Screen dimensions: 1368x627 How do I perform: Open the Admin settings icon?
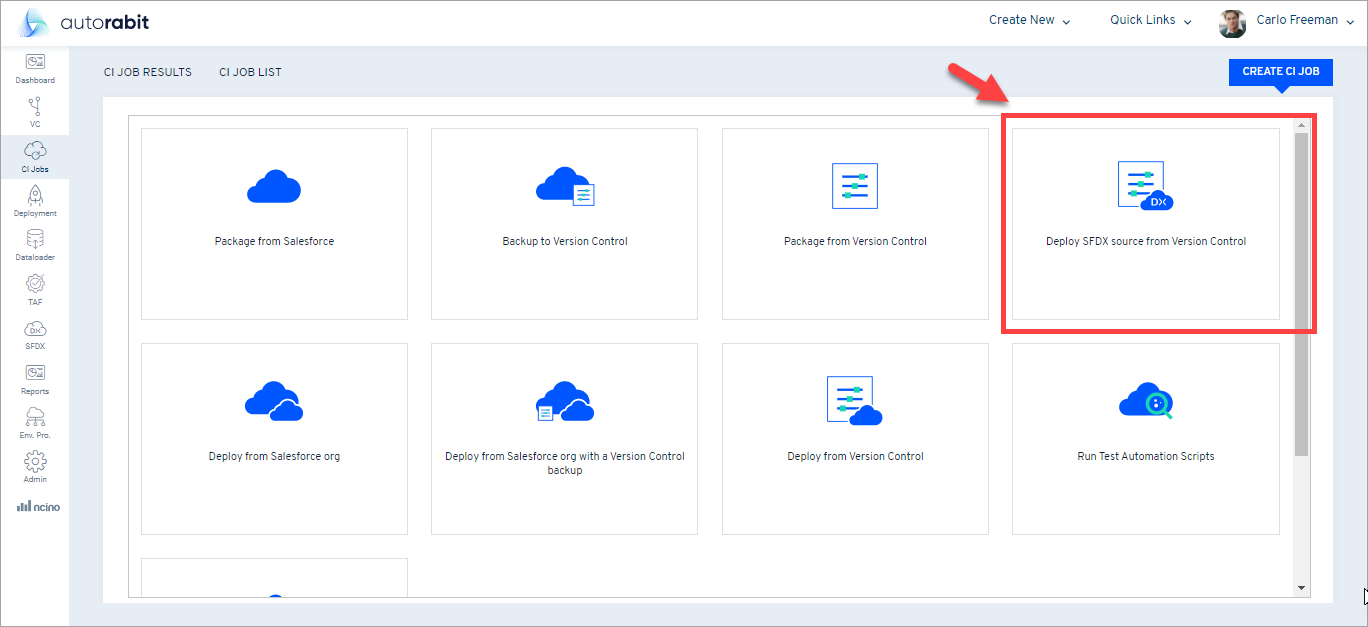(35, 466)
